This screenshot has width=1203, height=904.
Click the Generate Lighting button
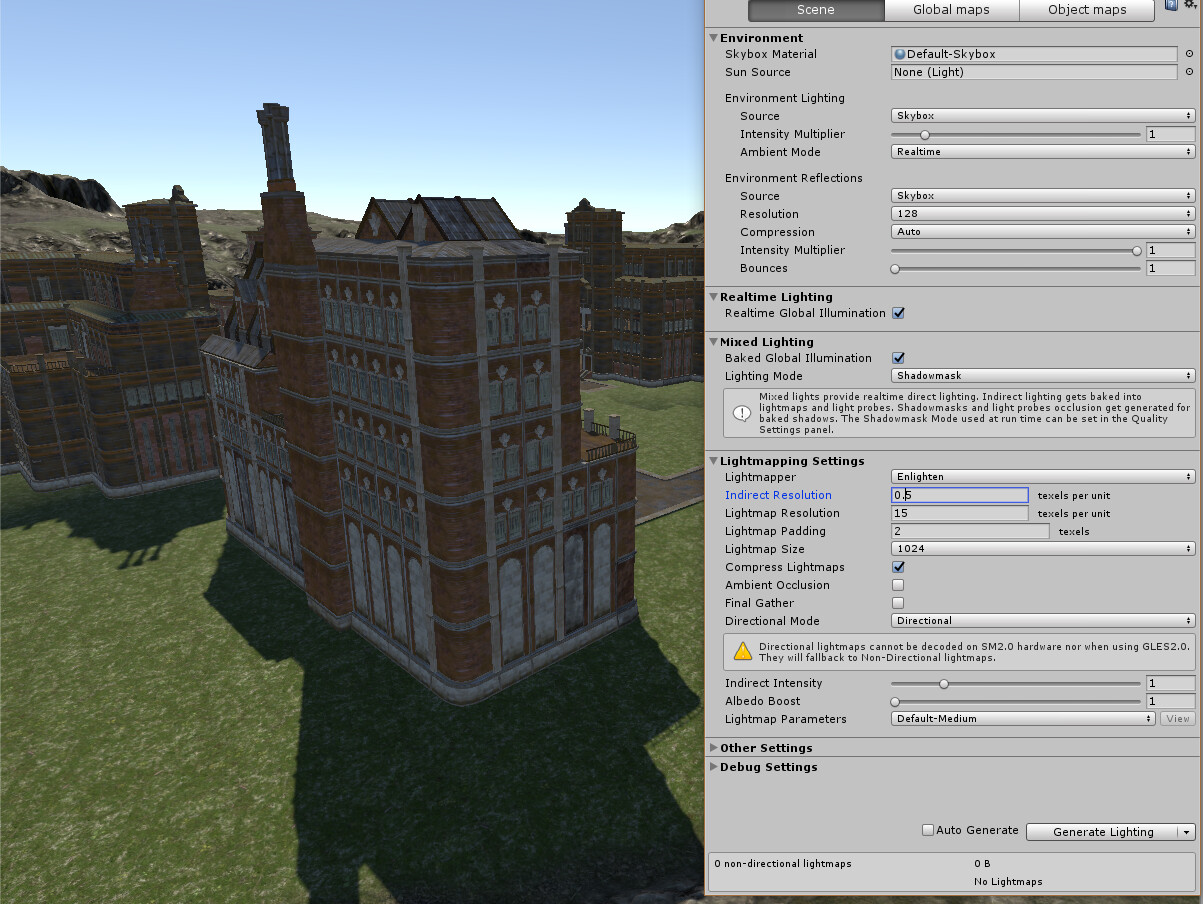coord(1103,831)
